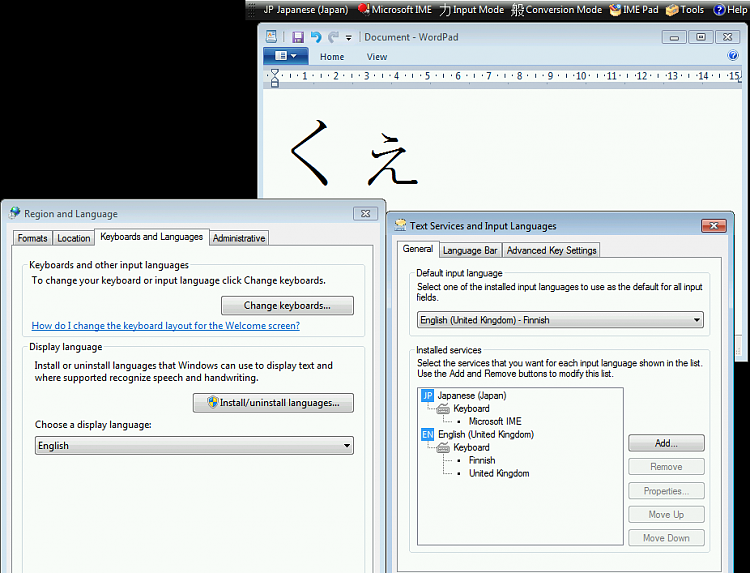
Task: Maximize the WordPad window
Action: [x=701, y=37]
